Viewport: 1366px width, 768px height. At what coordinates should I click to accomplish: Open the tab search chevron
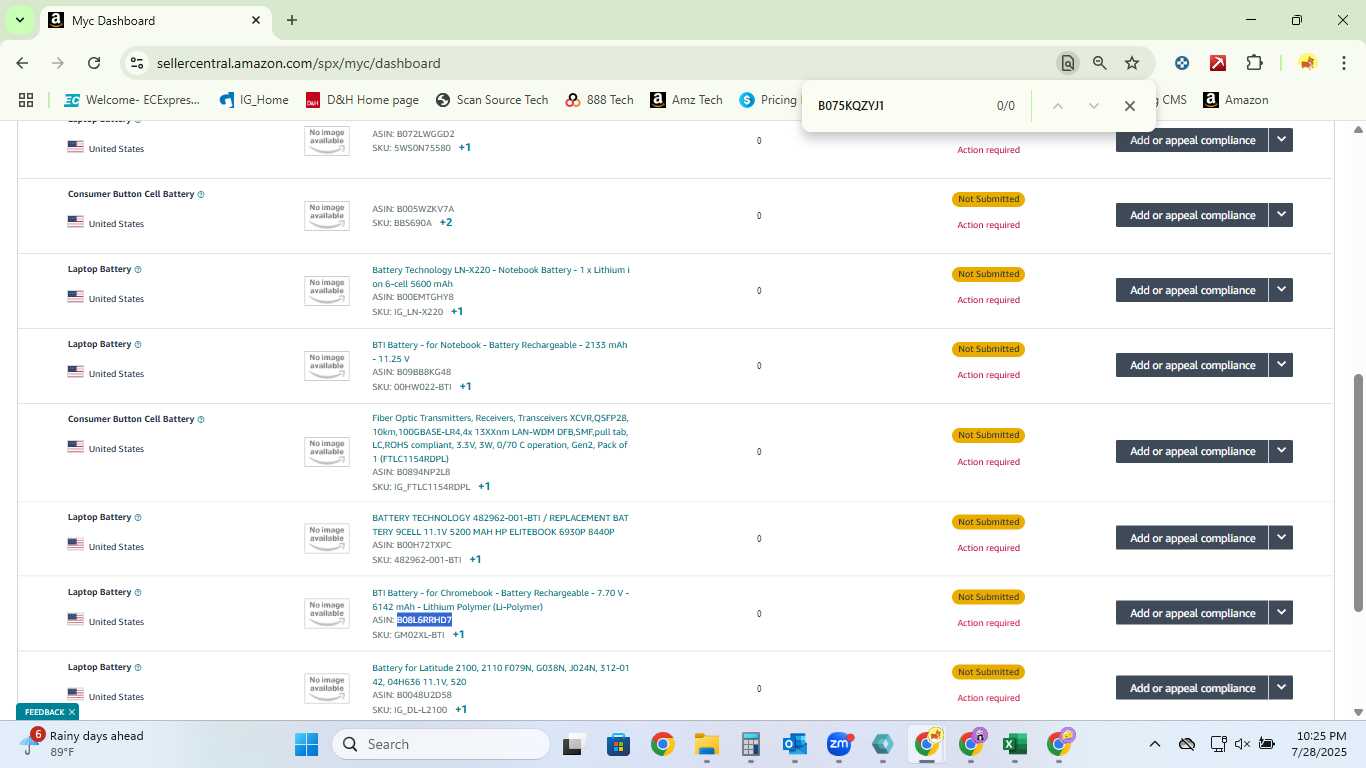(x=19, y=20)
